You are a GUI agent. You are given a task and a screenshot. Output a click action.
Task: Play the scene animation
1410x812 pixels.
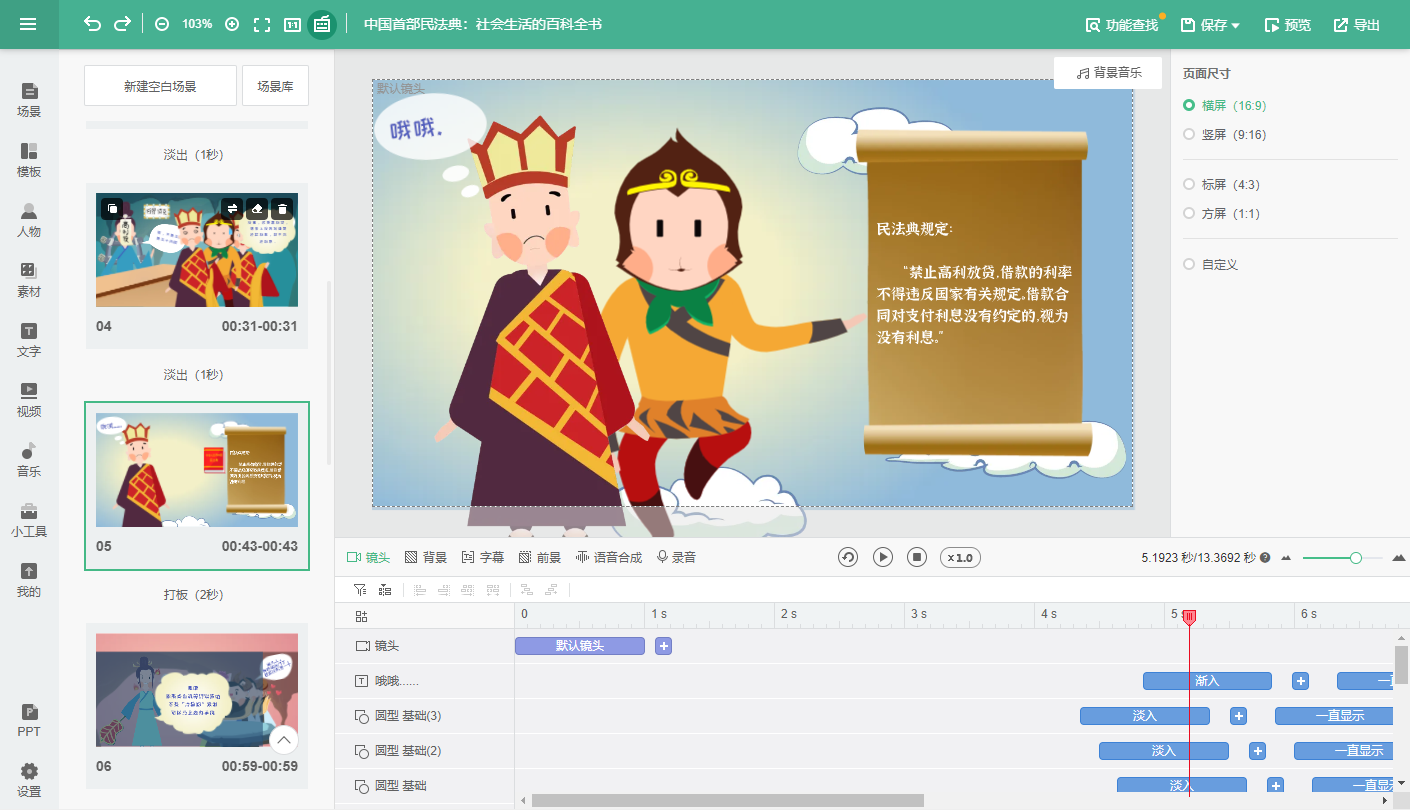(x=883, y=557)
